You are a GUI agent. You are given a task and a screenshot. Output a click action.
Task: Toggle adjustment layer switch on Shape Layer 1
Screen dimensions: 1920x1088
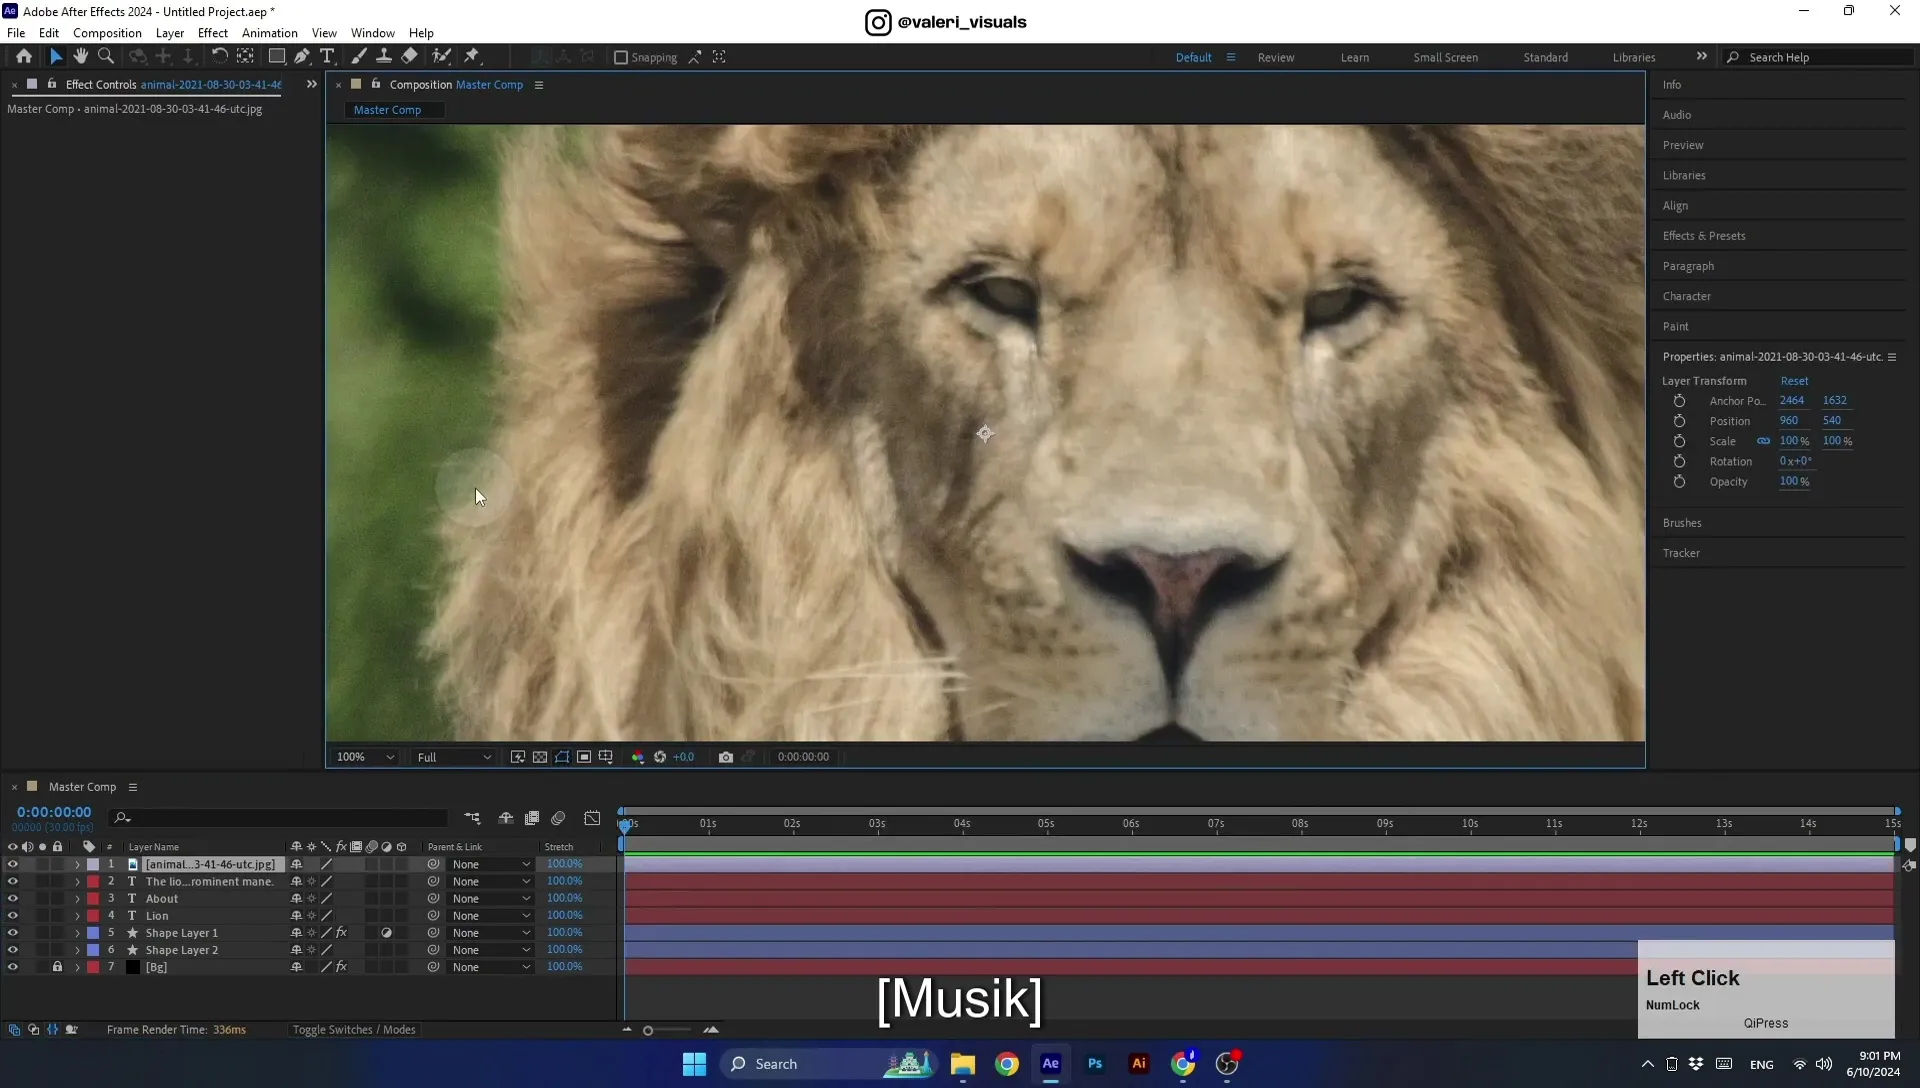point(386,933)
